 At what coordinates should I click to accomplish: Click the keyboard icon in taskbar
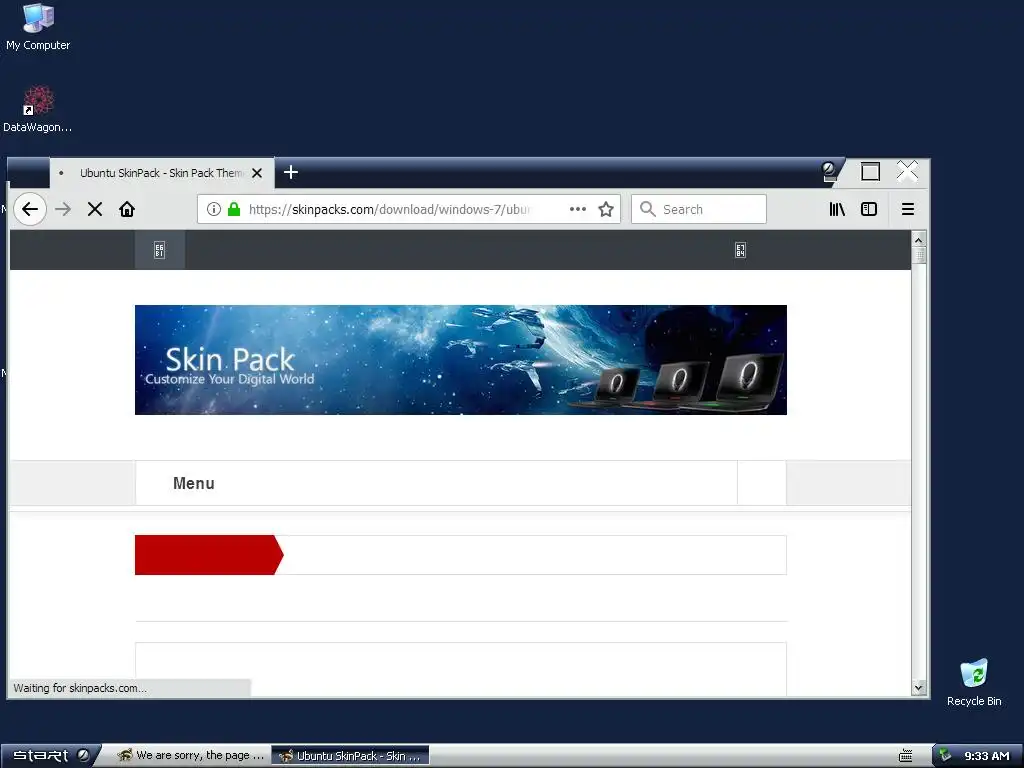pos(905,756)
